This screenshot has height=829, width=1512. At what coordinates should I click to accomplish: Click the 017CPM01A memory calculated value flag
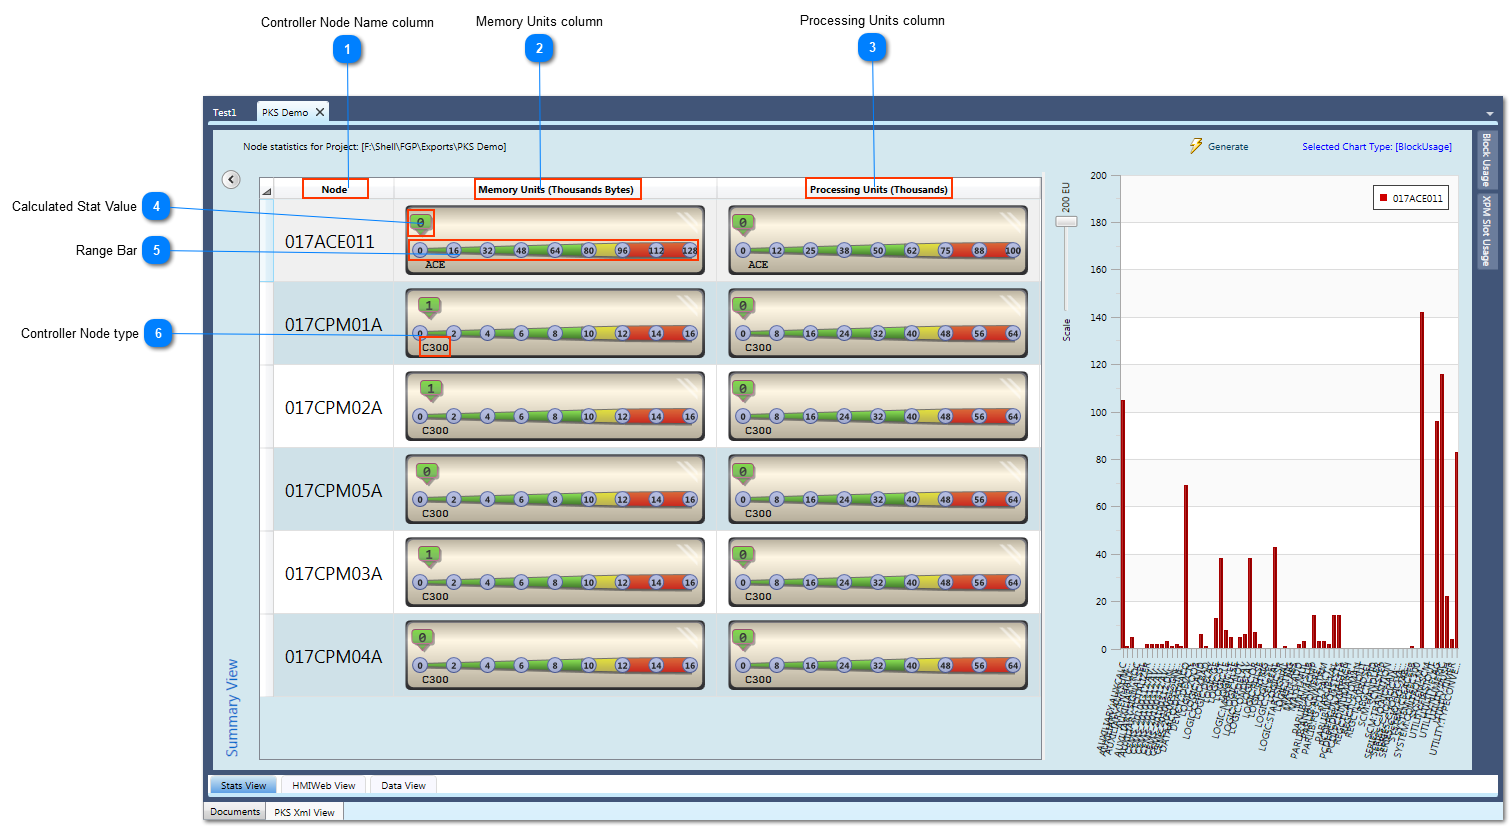[430, 307]
